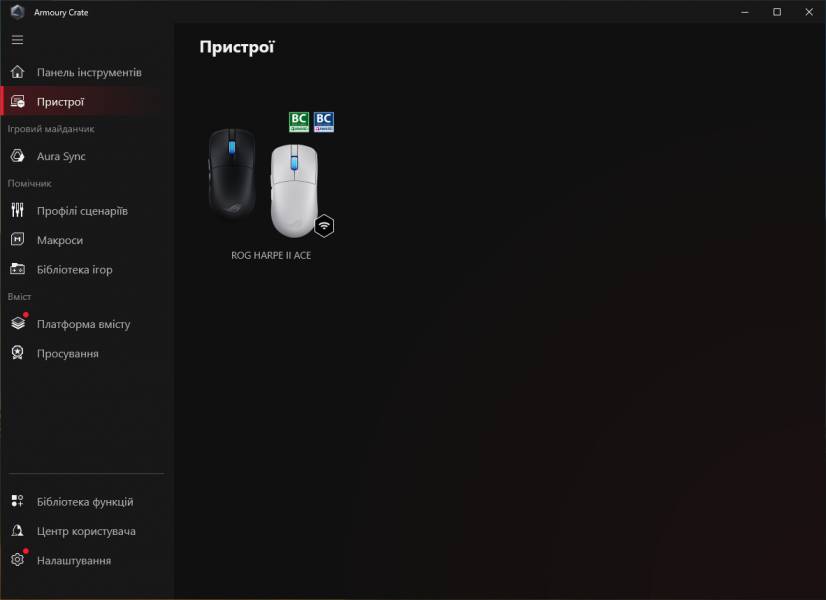Click the green BC badge
Image resolution: width=826 pixels, height=600 pixels.
point(299,122)
